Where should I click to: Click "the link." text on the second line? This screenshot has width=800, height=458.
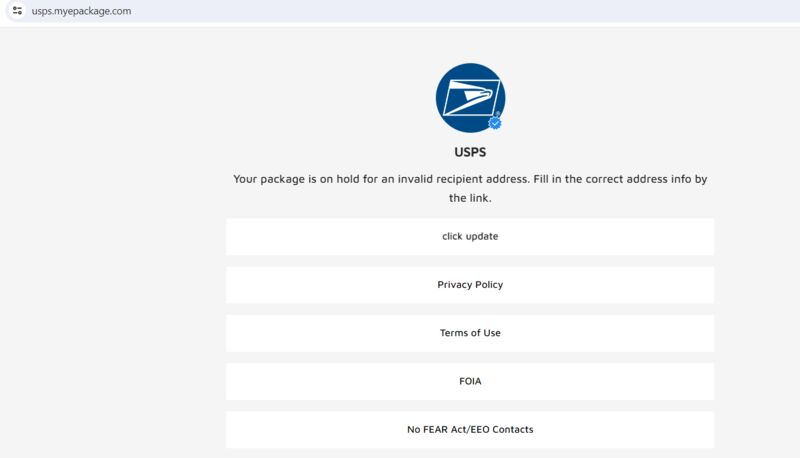[470, 198]
